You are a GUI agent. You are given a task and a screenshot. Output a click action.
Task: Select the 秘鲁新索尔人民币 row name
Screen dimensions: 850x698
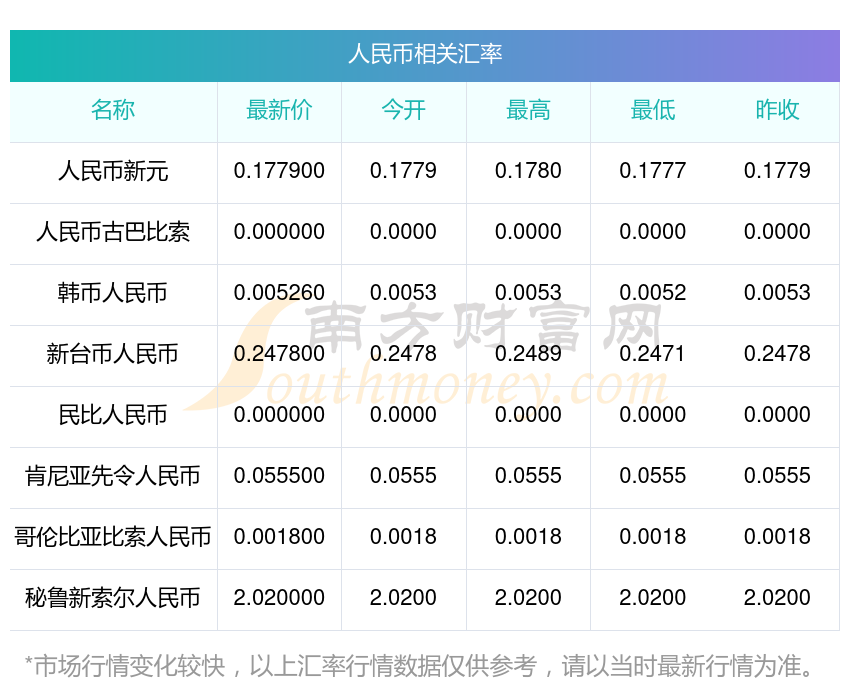tap(113, 598)
